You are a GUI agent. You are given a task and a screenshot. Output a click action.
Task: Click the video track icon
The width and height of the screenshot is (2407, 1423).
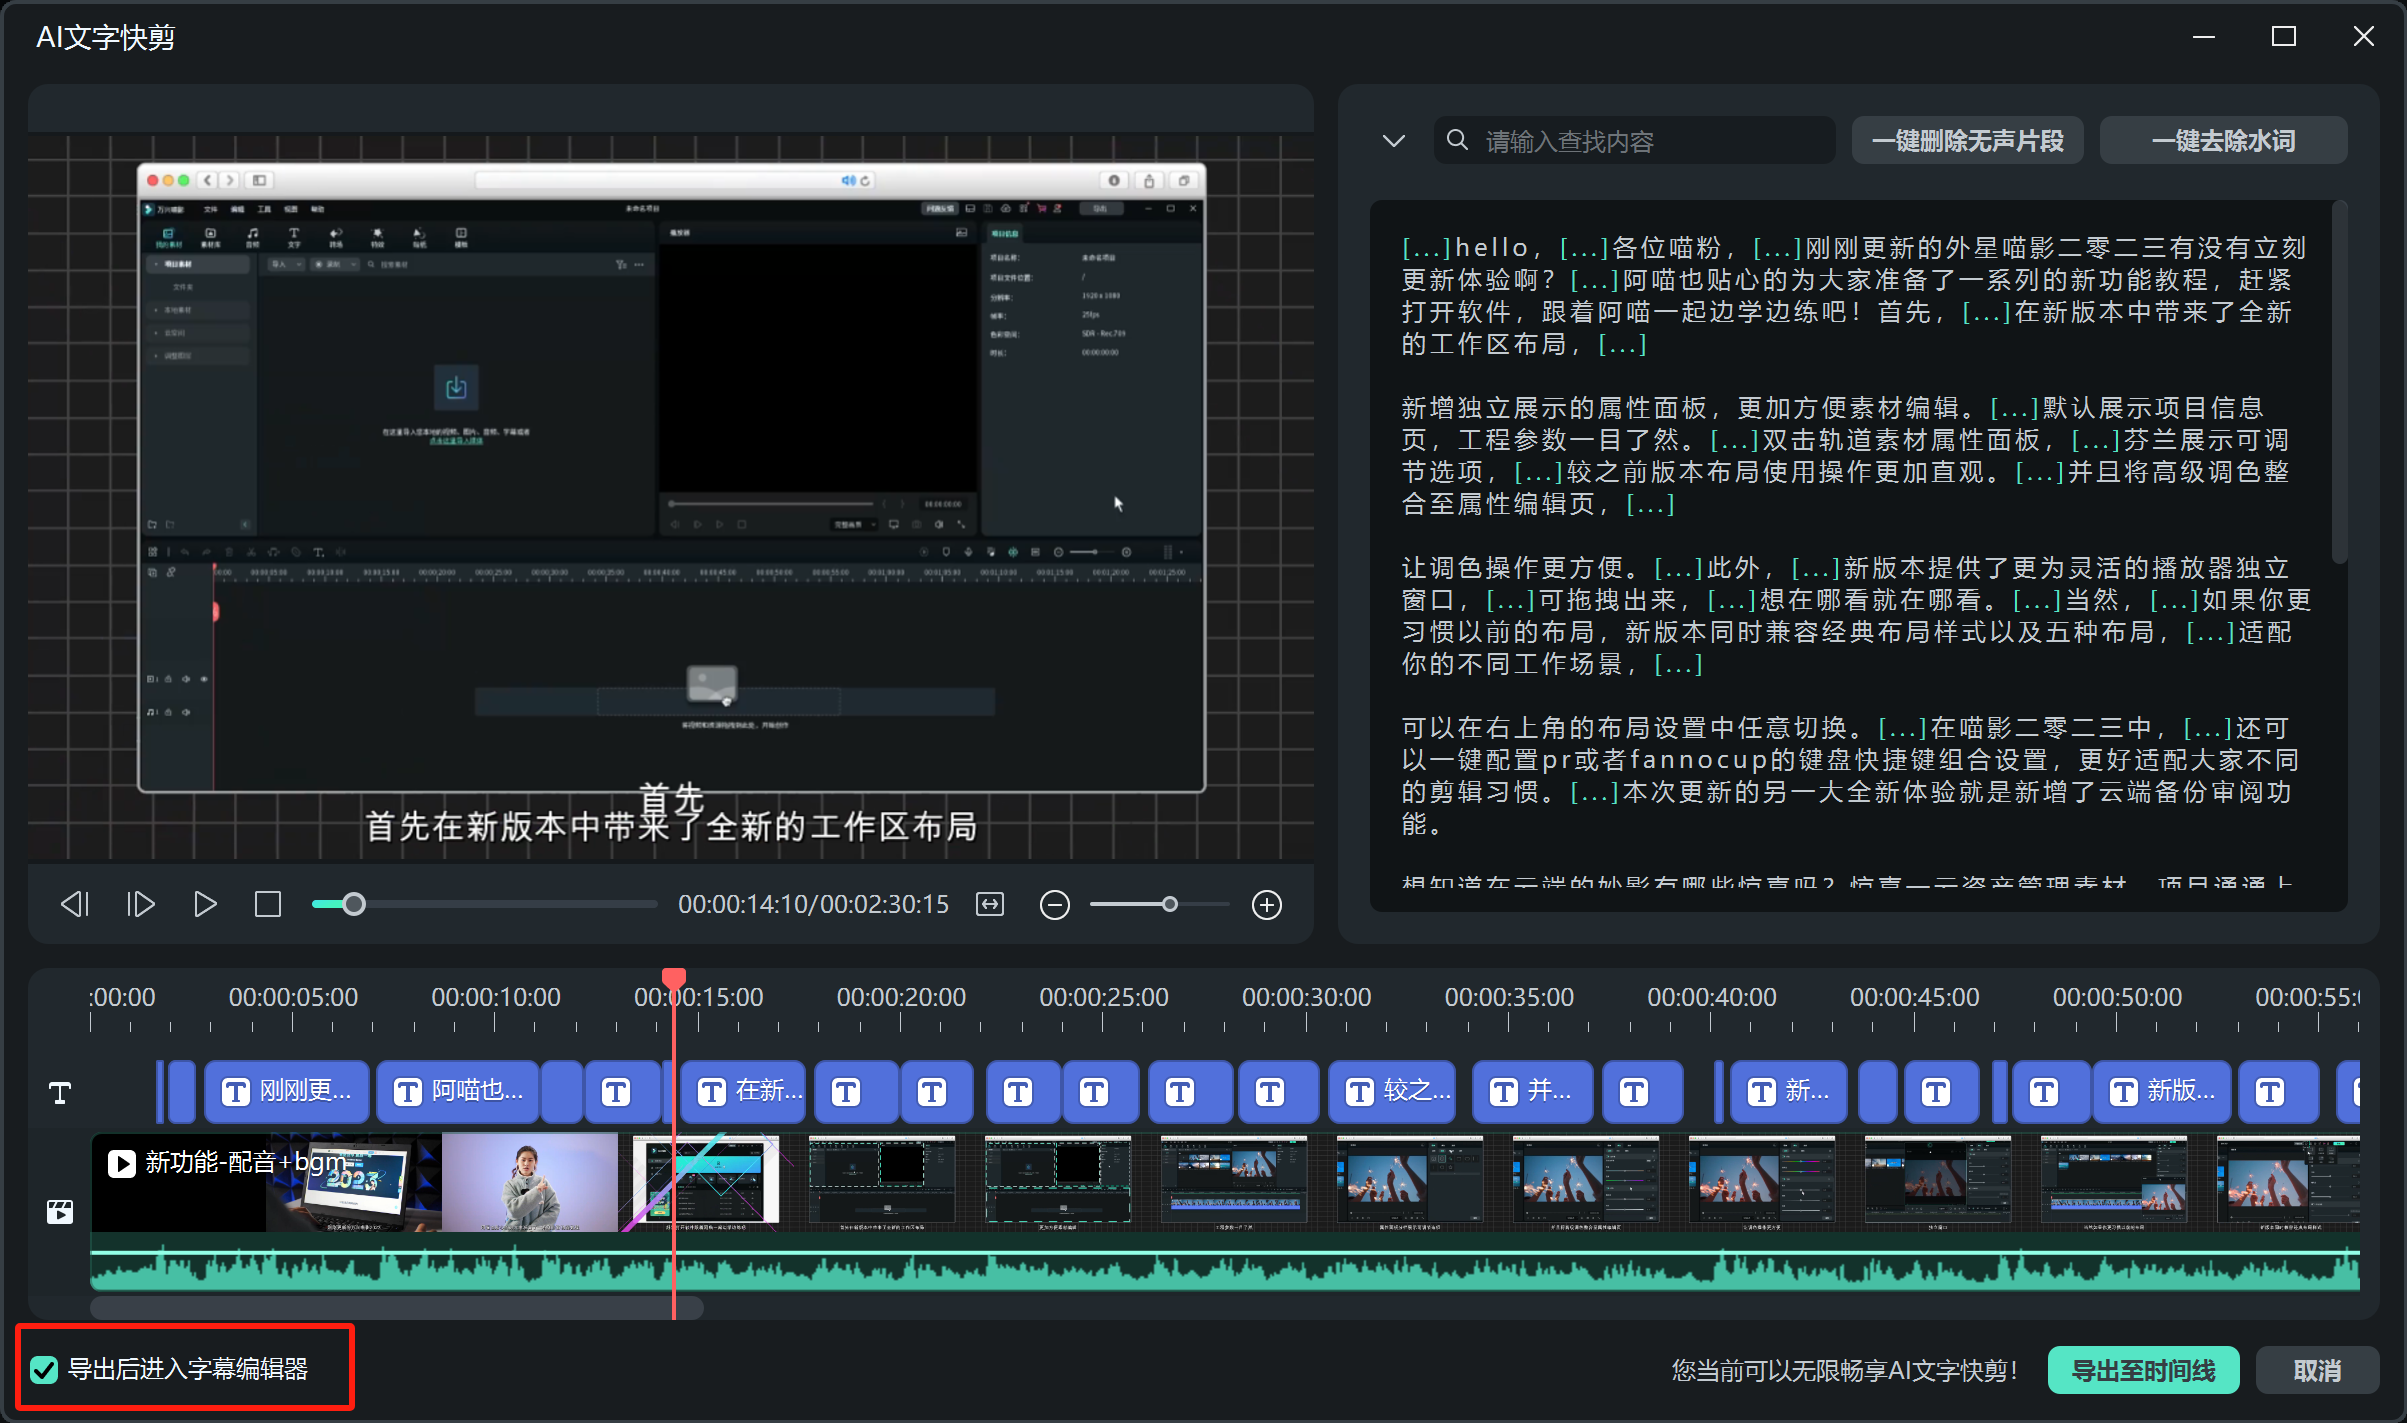(60, 1212)
